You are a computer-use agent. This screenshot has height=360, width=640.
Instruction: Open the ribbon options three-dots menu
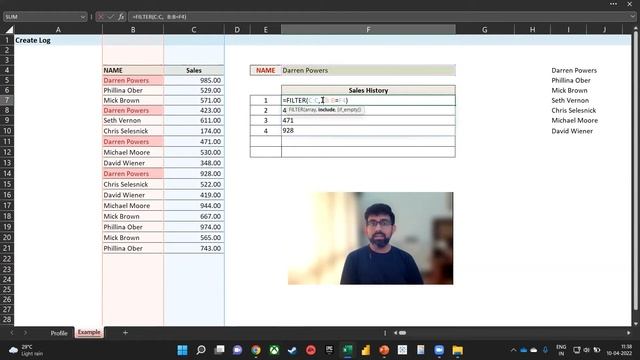coord(613,4)
